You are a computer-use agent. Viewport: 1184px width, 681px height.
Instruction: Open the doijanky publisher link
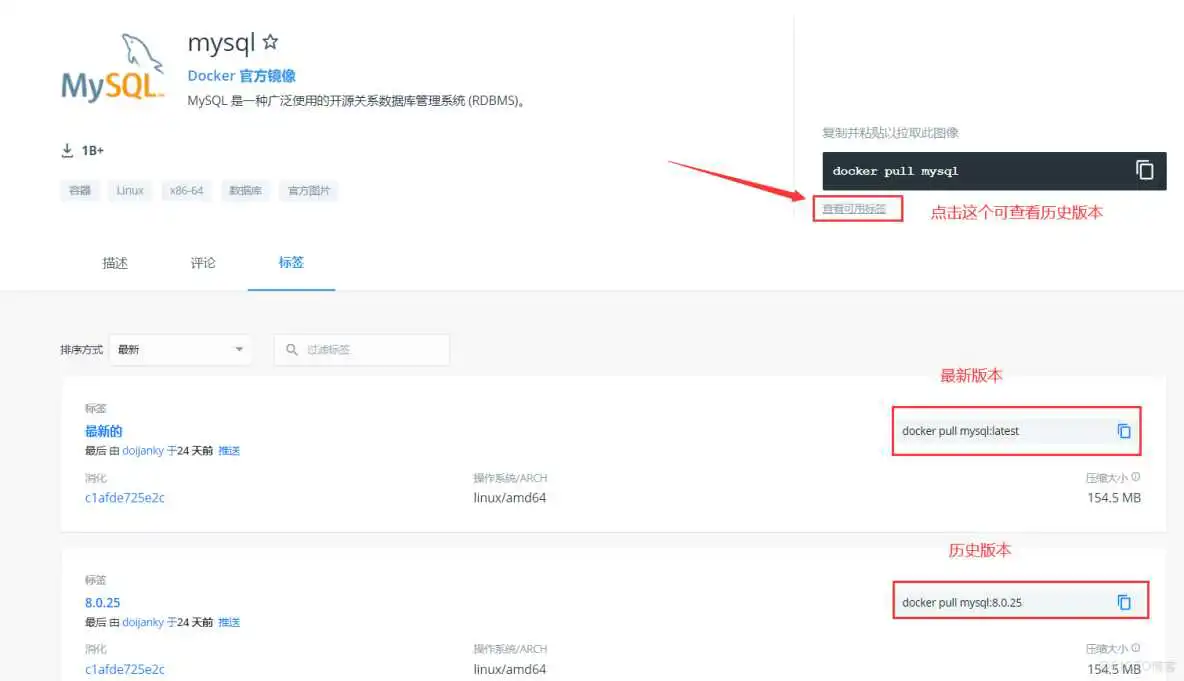click(x=144, y=450)
